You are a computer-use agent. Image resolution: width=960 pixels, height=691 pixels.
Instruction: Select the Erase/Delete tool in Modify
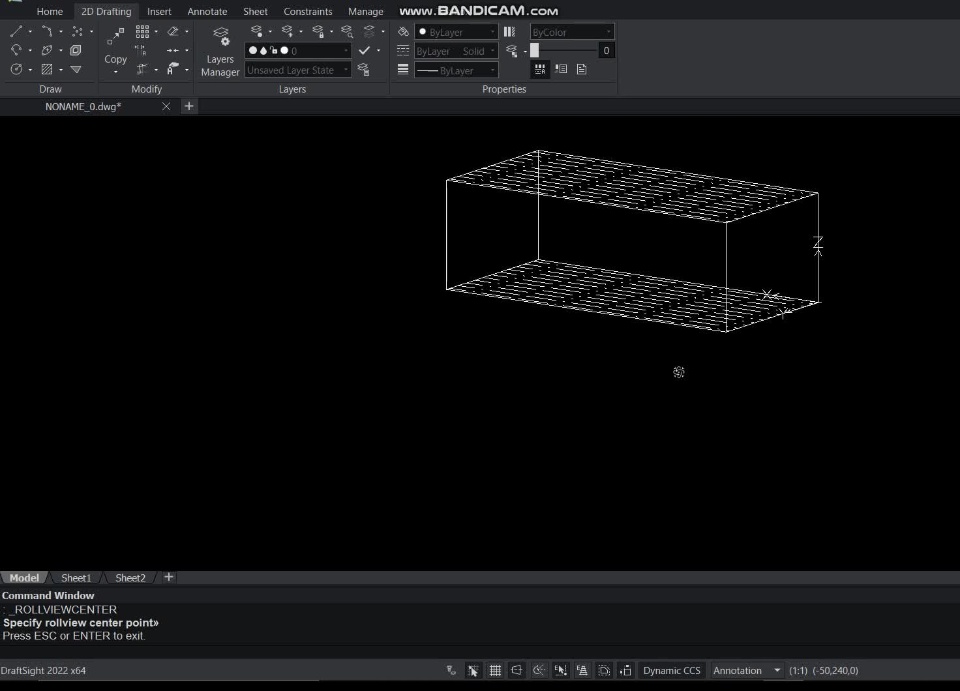point(173,31)
